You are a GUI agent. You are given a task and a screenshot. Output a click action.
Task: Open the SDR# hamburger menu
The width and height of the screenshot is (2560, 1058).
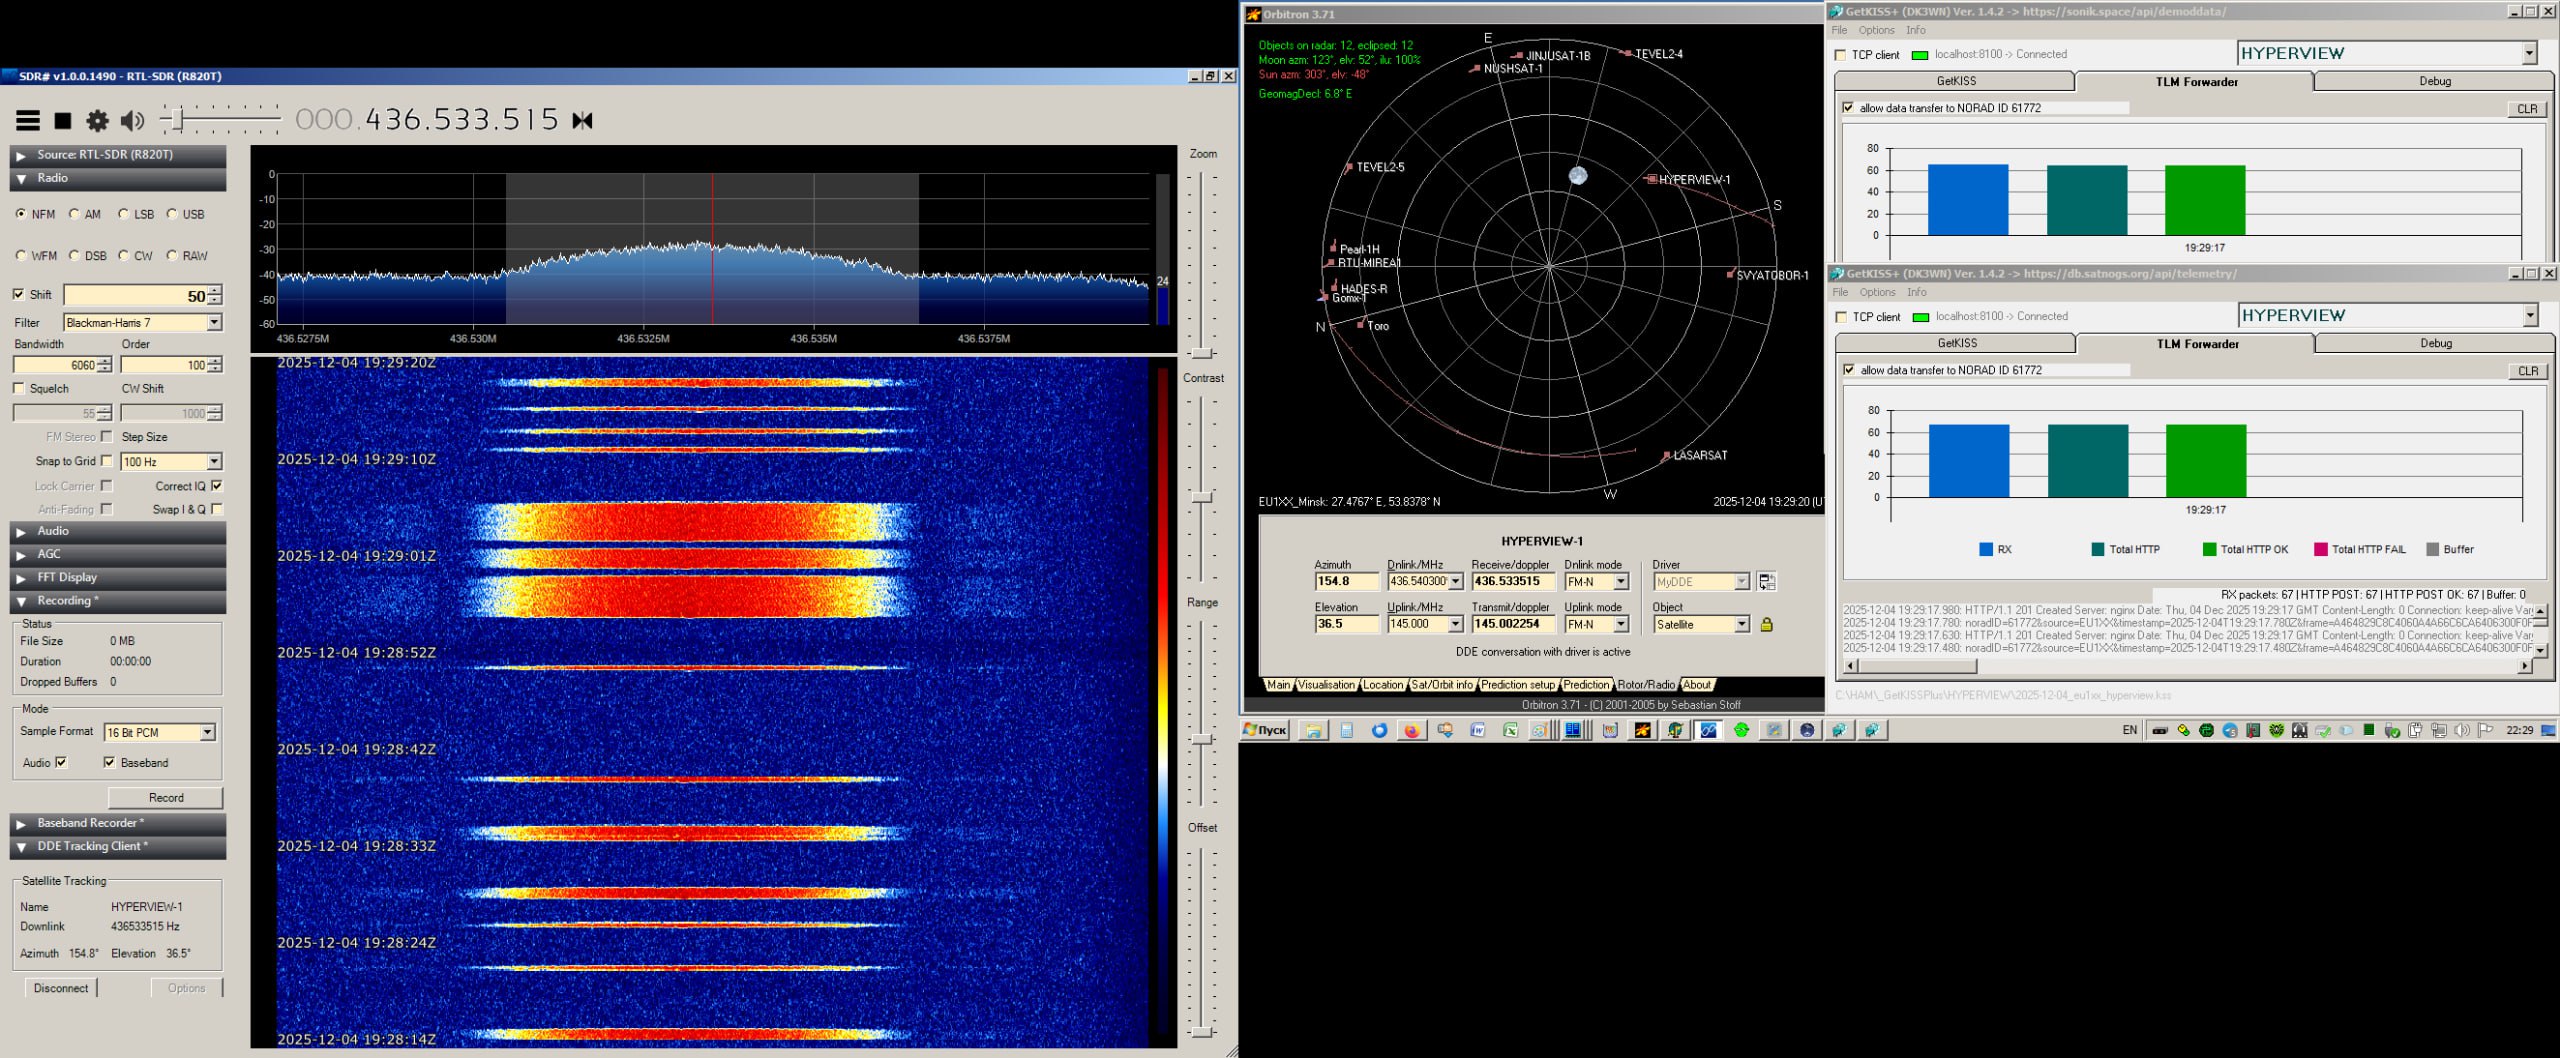[x=28, y=121]
